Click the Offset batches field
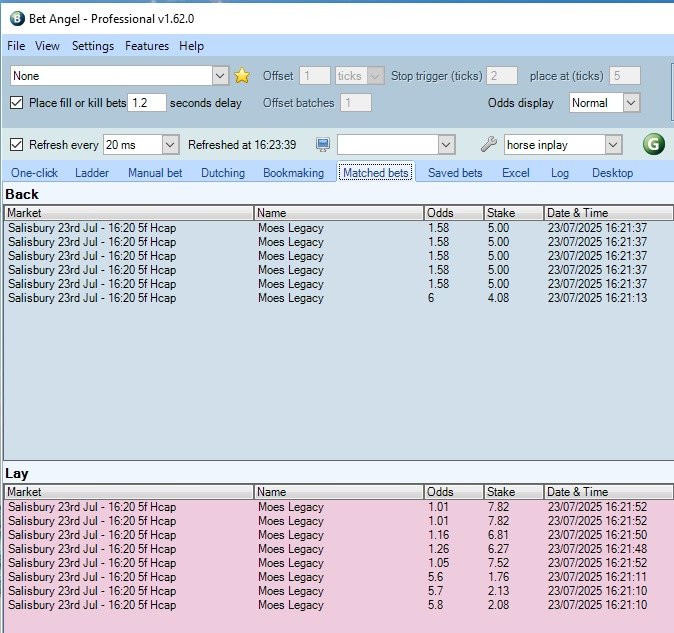Image resolution: width=674 pixels, height=633 pixels. click(x=355, y=103)
